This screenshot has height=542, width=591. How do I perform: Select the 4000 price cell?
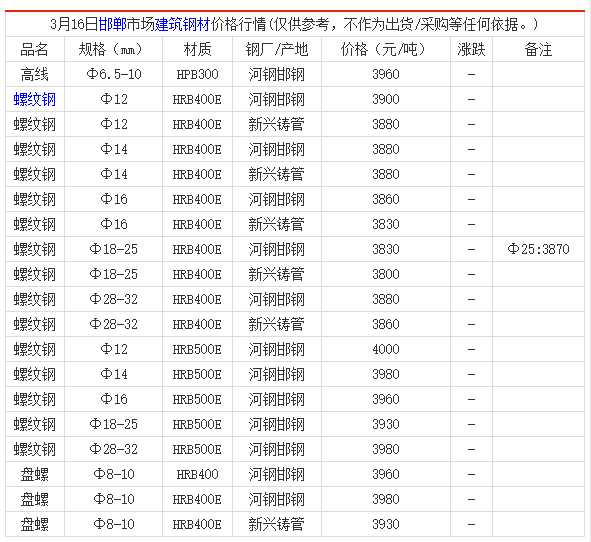386,349
